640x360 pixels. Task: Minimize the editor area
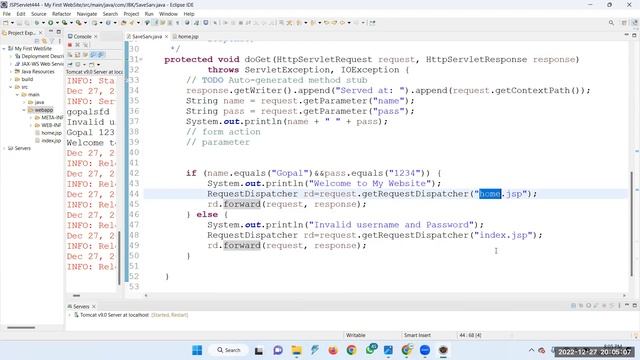(x=627, y=35)
